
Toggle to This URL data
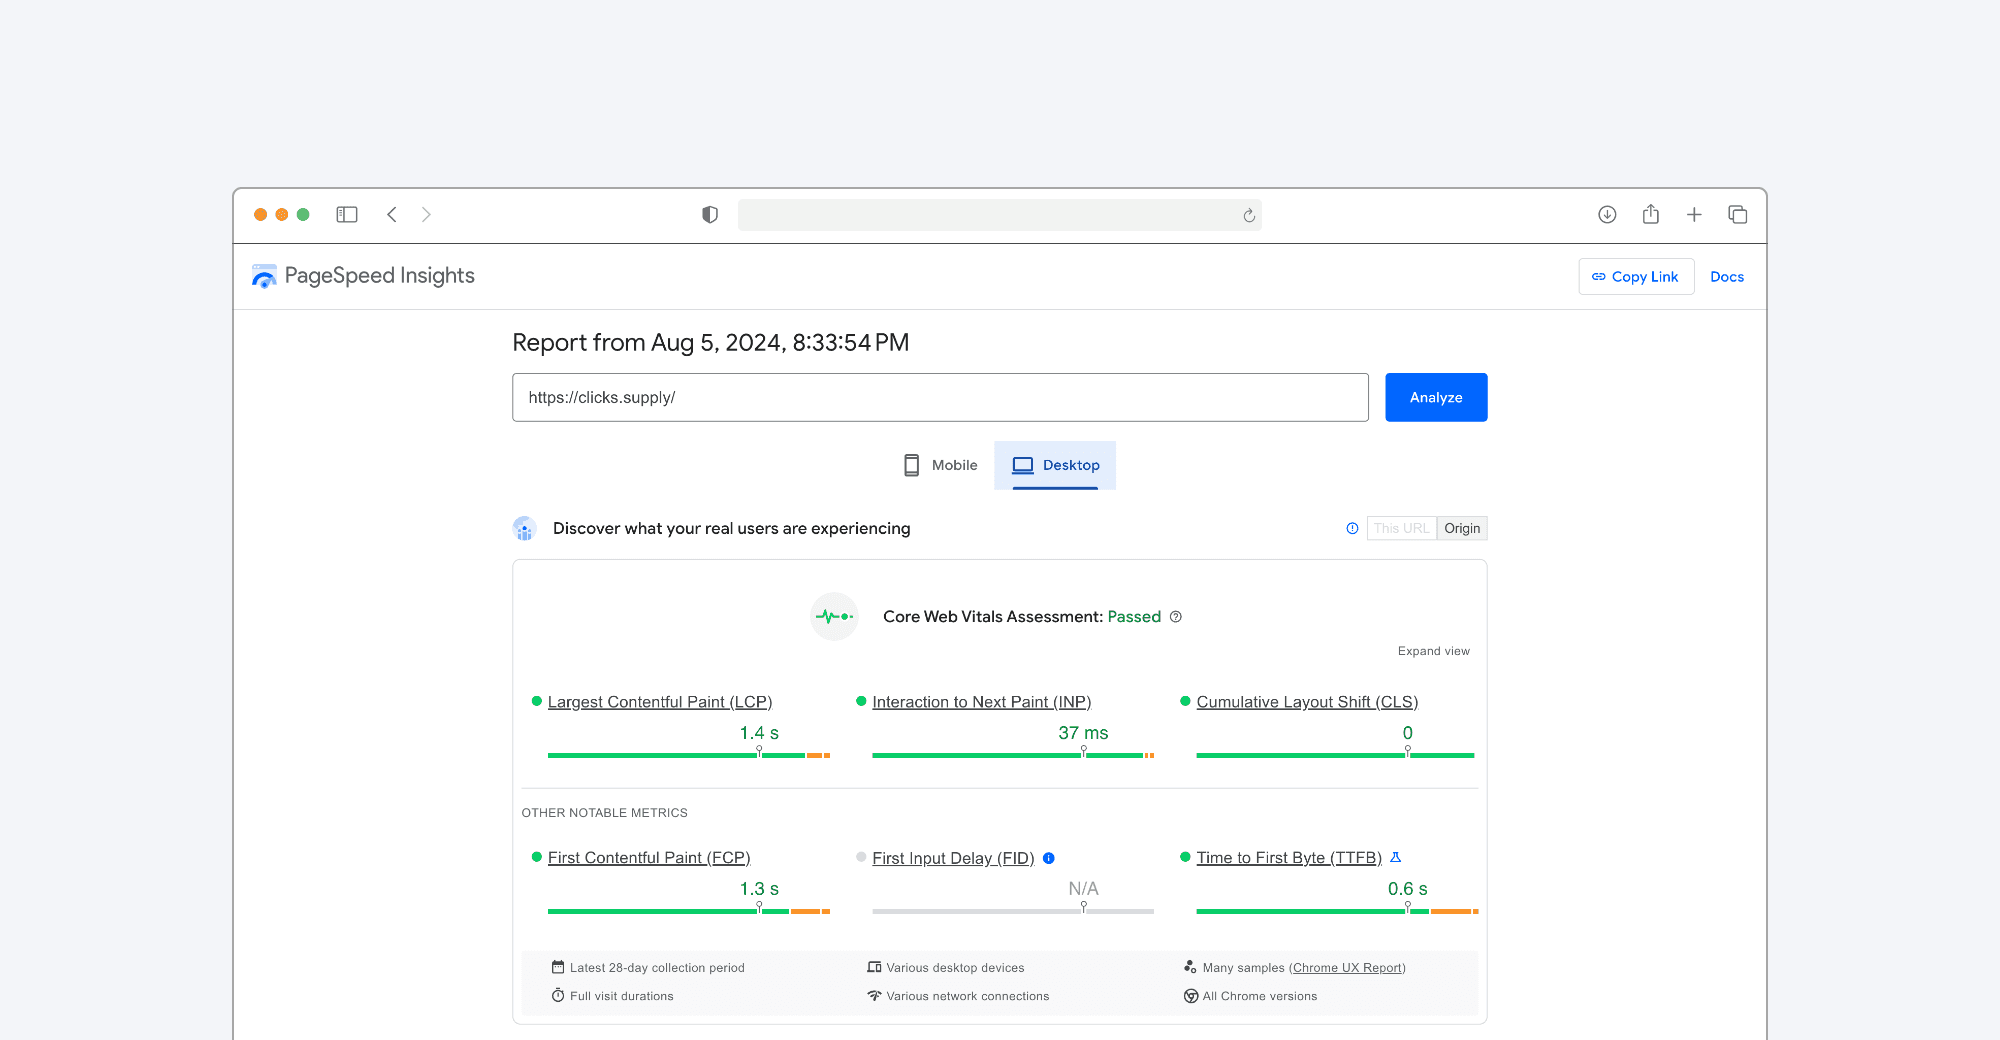(1401, 528)
